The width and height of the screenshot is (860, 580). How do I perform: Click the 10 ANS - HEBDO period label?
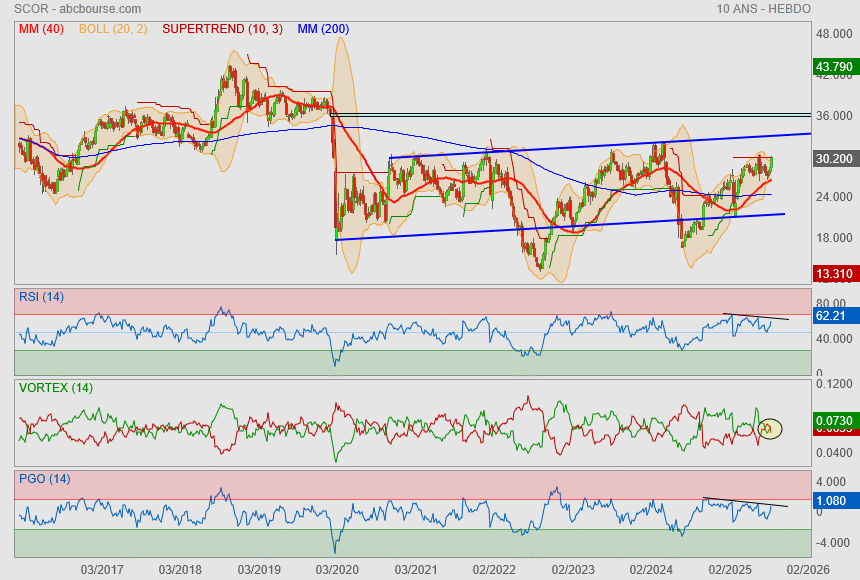click(764, 9)
